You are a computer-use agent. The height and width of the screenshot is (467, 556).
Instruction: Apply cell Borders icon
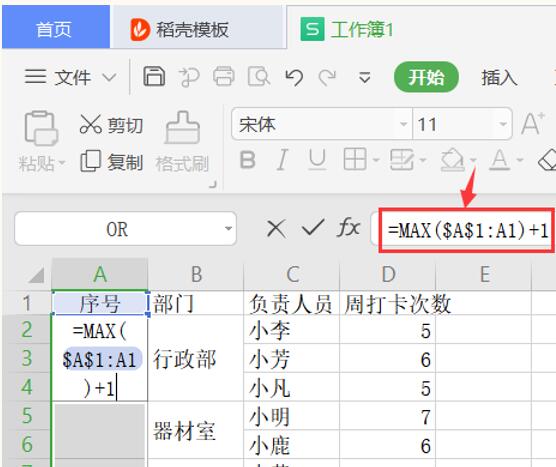click(x=355, y=159)
